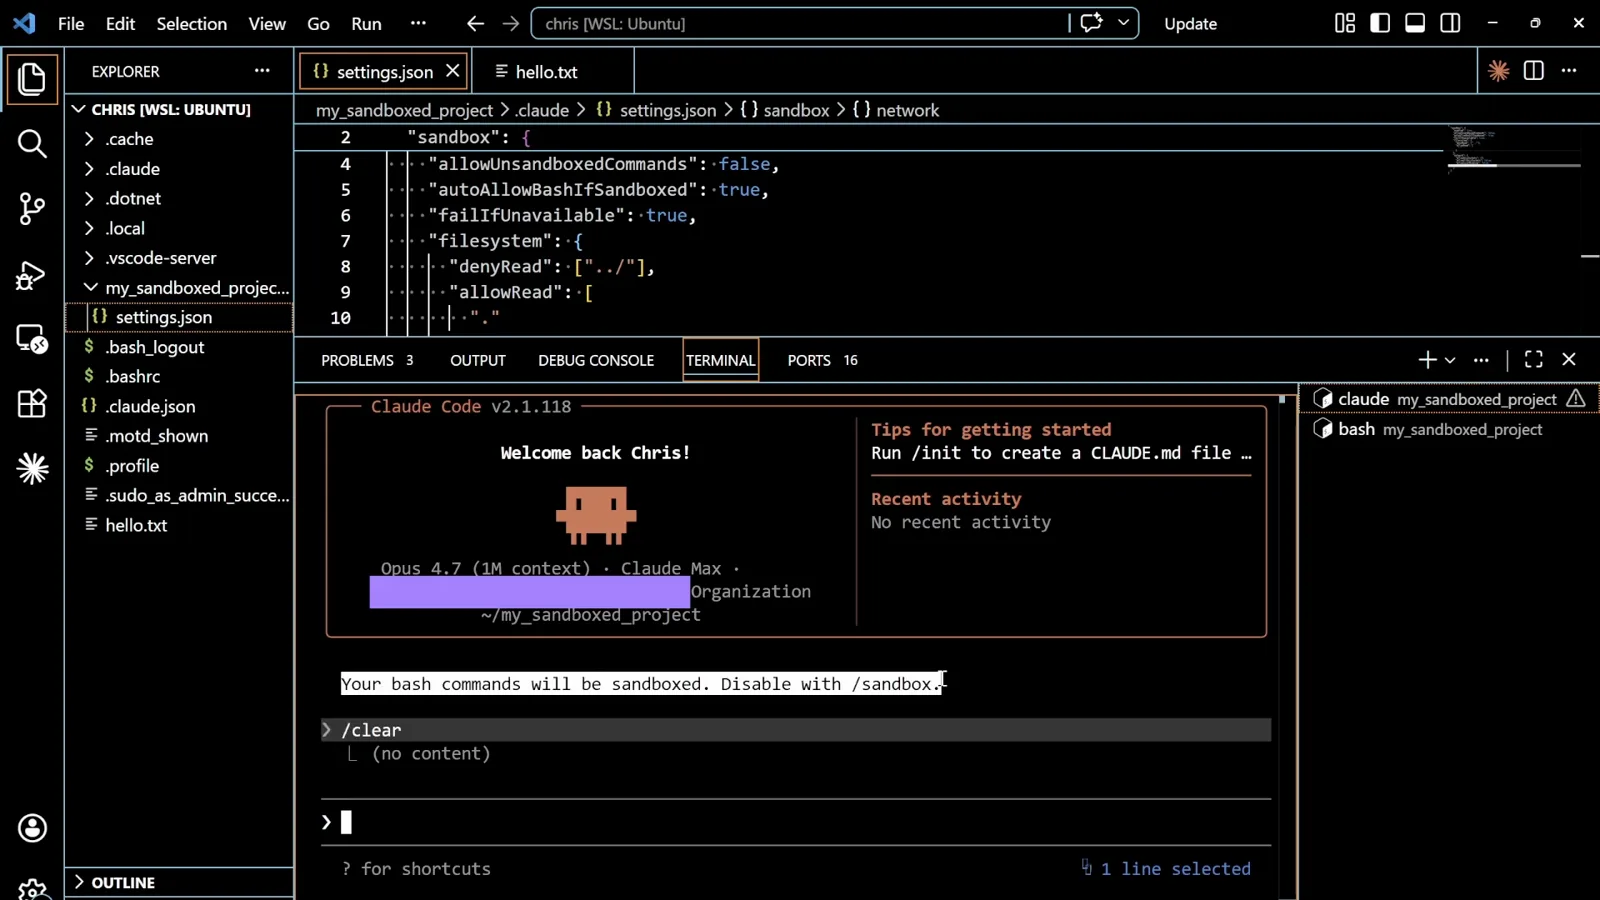The height and width of the screenshot is (900, 1600).
Task: Go back with the left arrow
Action: click(475, 23)
